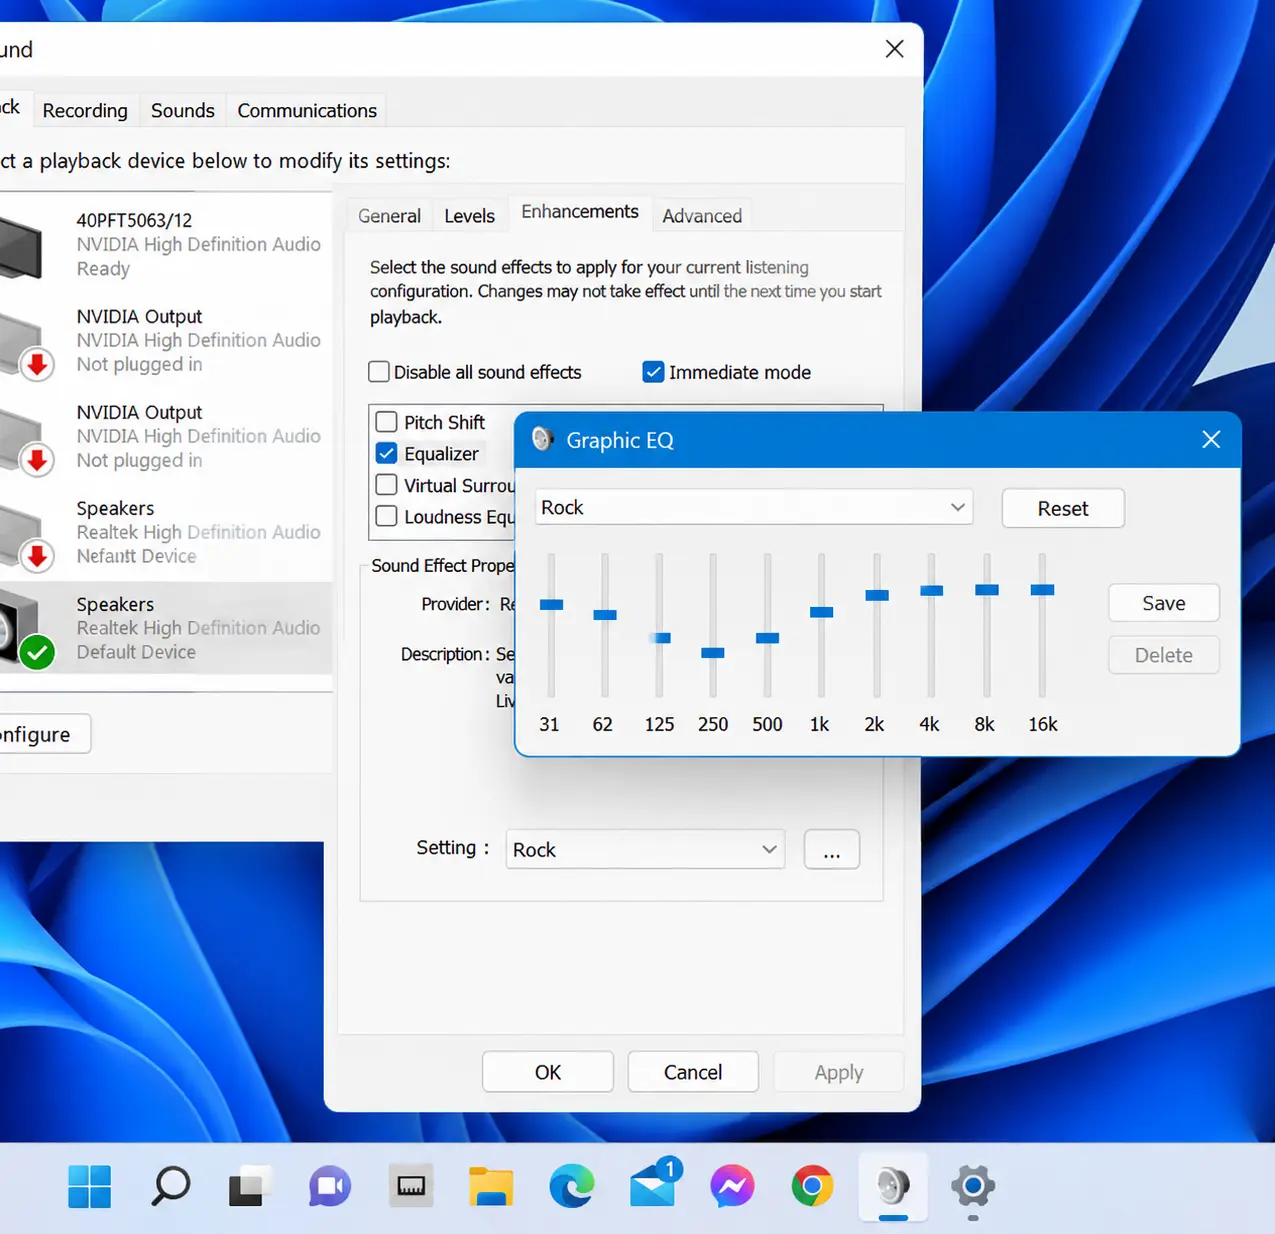Save the current EQ preset

point(1164,603)
